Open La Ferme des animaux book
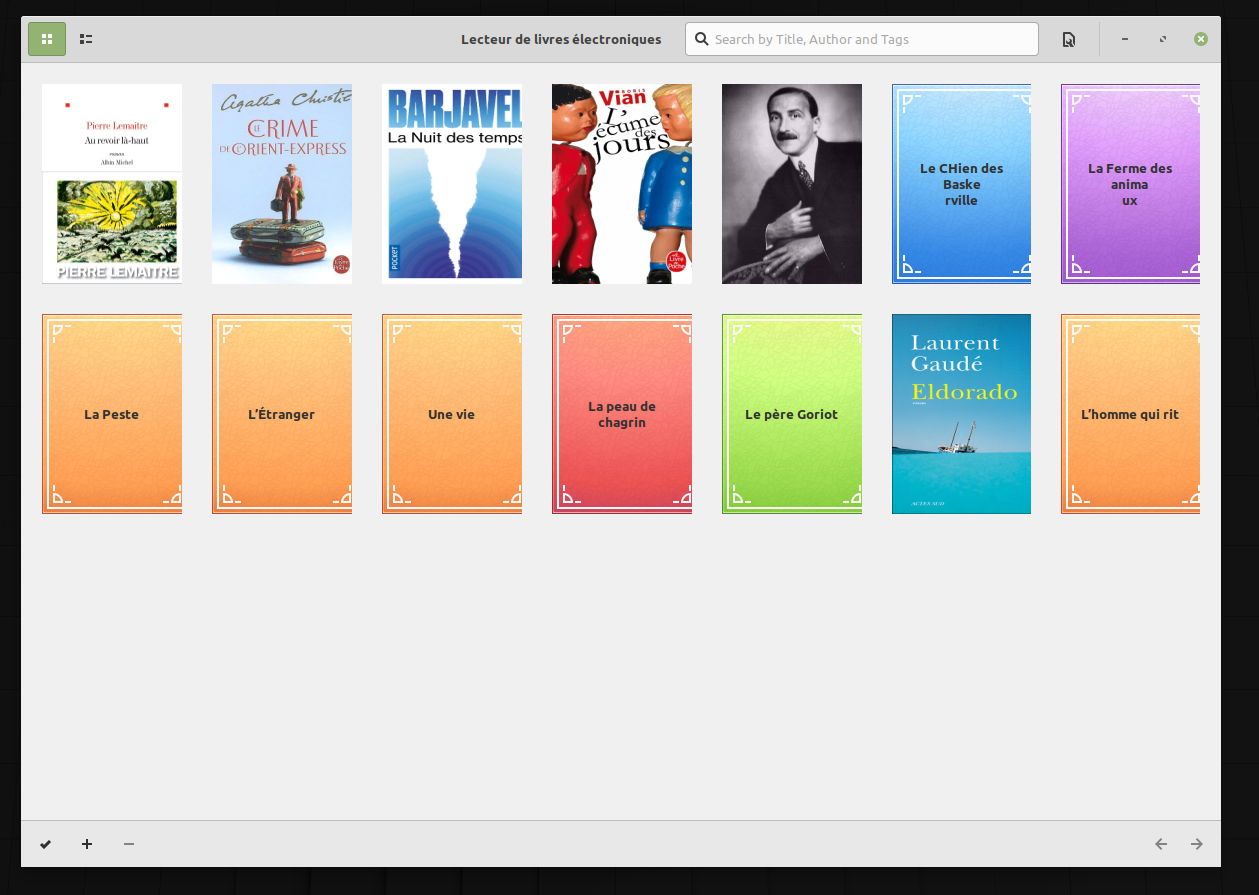This screenshot has width=1259, height=895. click(1130, 184)
